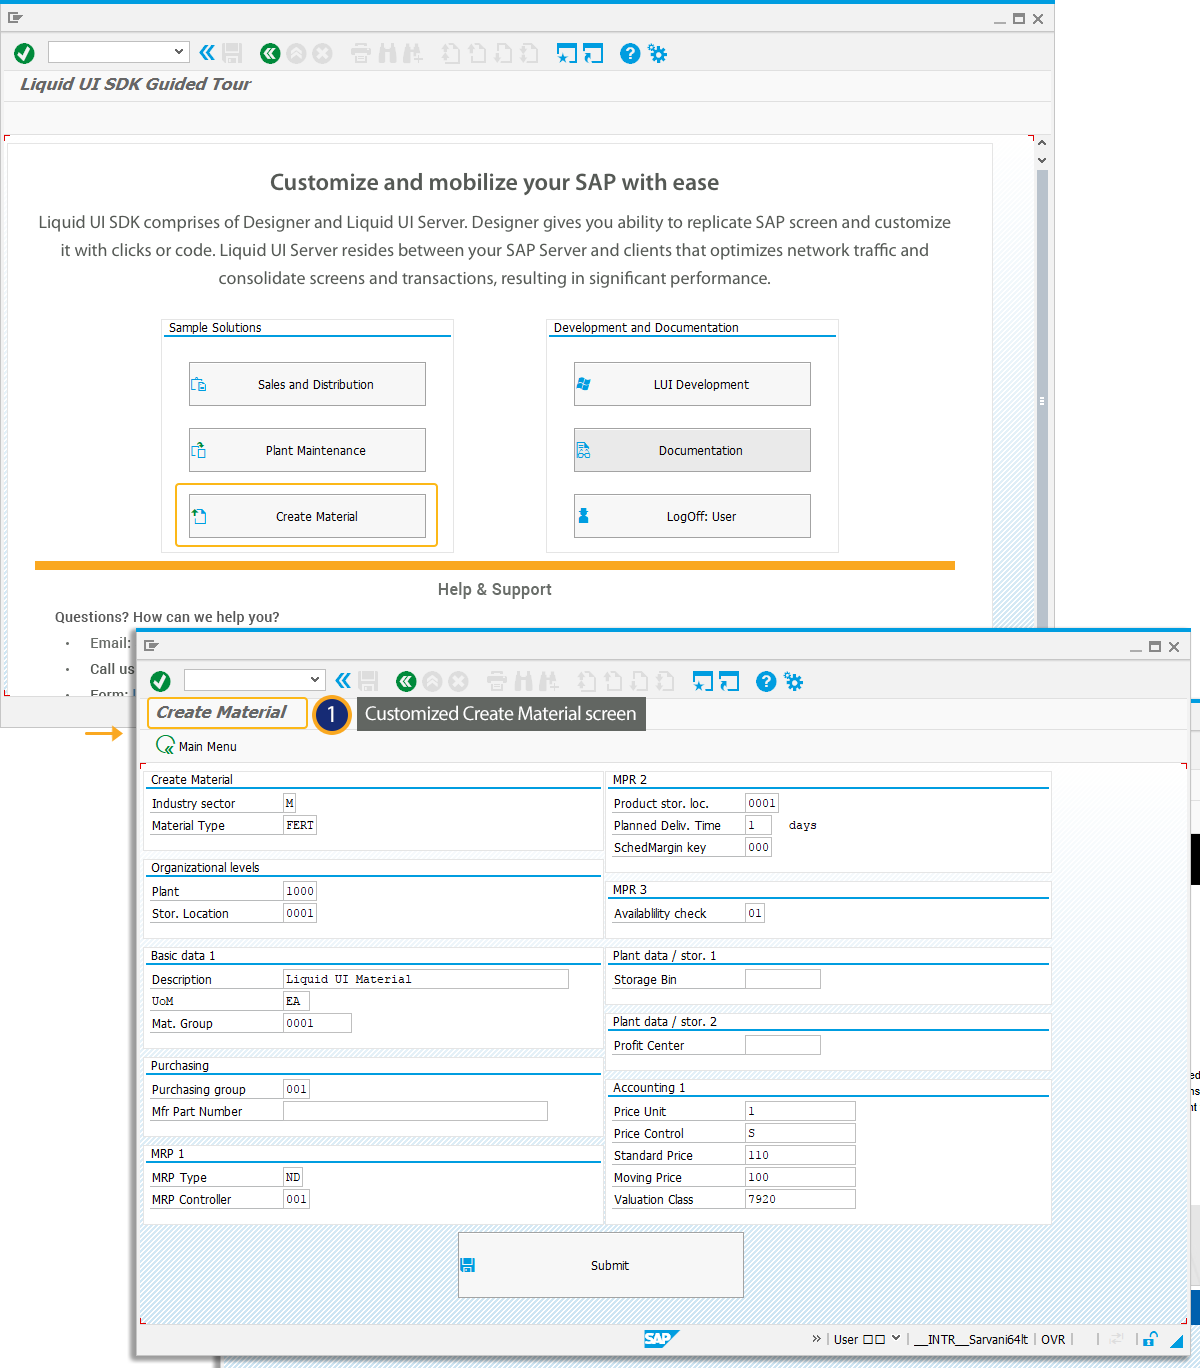Click the LogOff: User button
The width and height of the screenshot is (1200, 1368).
pos(692,516)
